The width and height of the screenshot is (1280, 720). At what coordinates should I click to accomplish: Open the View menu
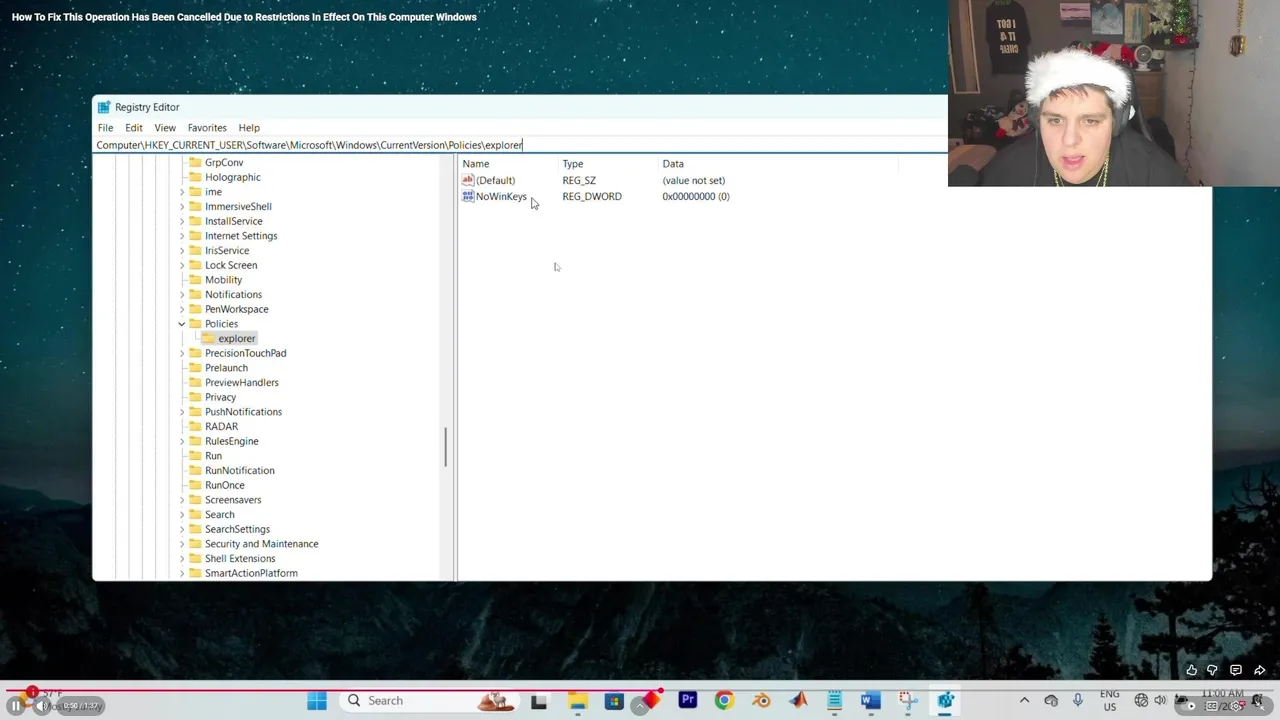(165, 128)
